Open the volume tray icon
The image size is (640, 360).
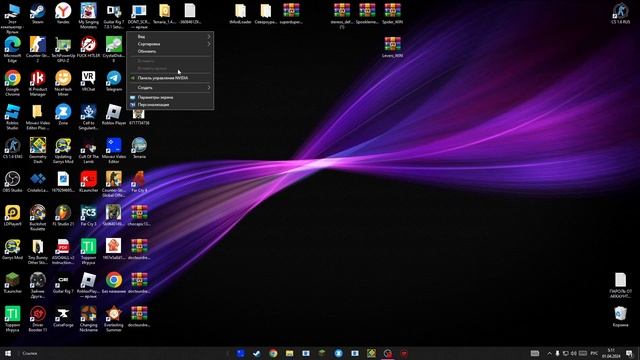(x=574, y=353)
